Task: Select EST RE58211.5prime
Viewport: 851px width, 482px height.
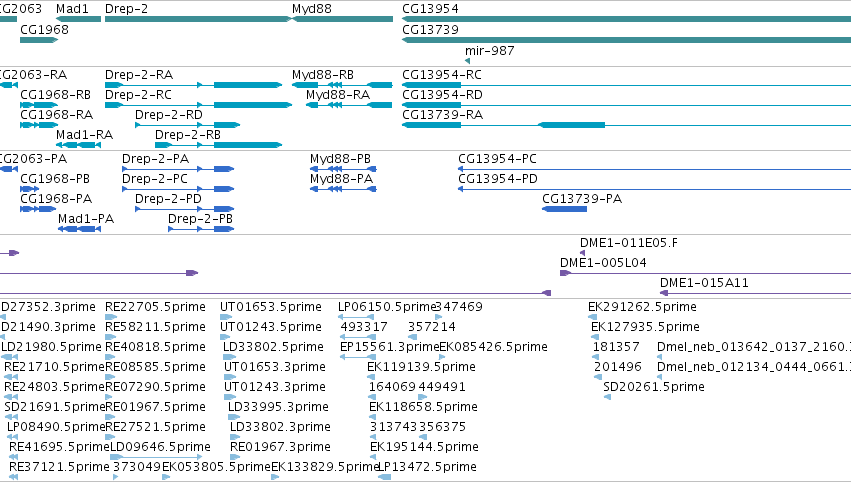Action: point(110,337)
